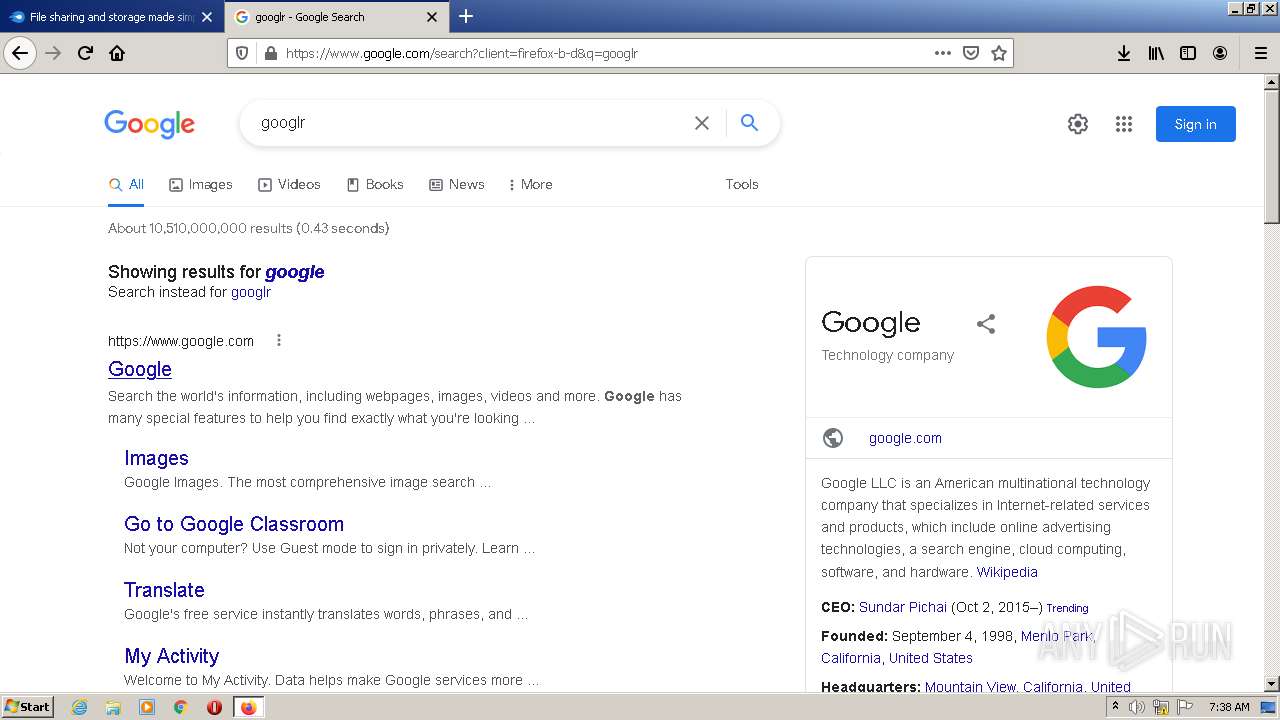1280x720 pixels.
Task: Clear the search box with the X
Action: tap(702, 123)
